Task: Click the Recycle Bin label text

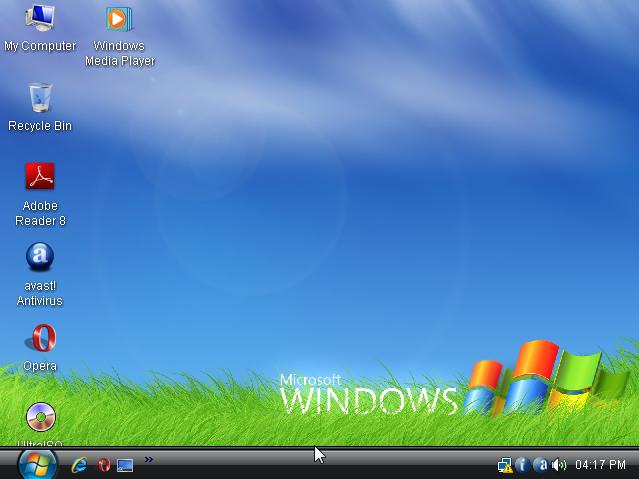Action: point(40,126)
